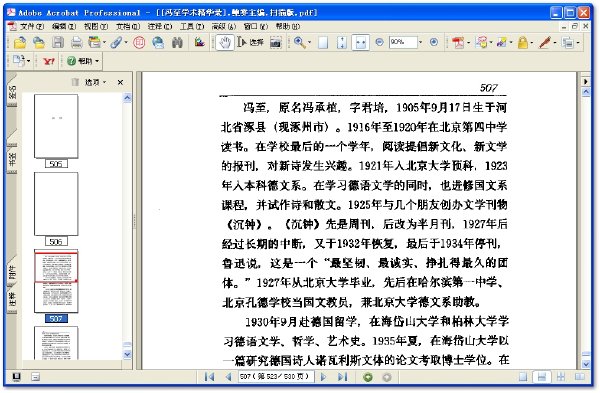Open the Tools (工具) menu
Viewport: 600px width, 393px height.
coord(192,26)
